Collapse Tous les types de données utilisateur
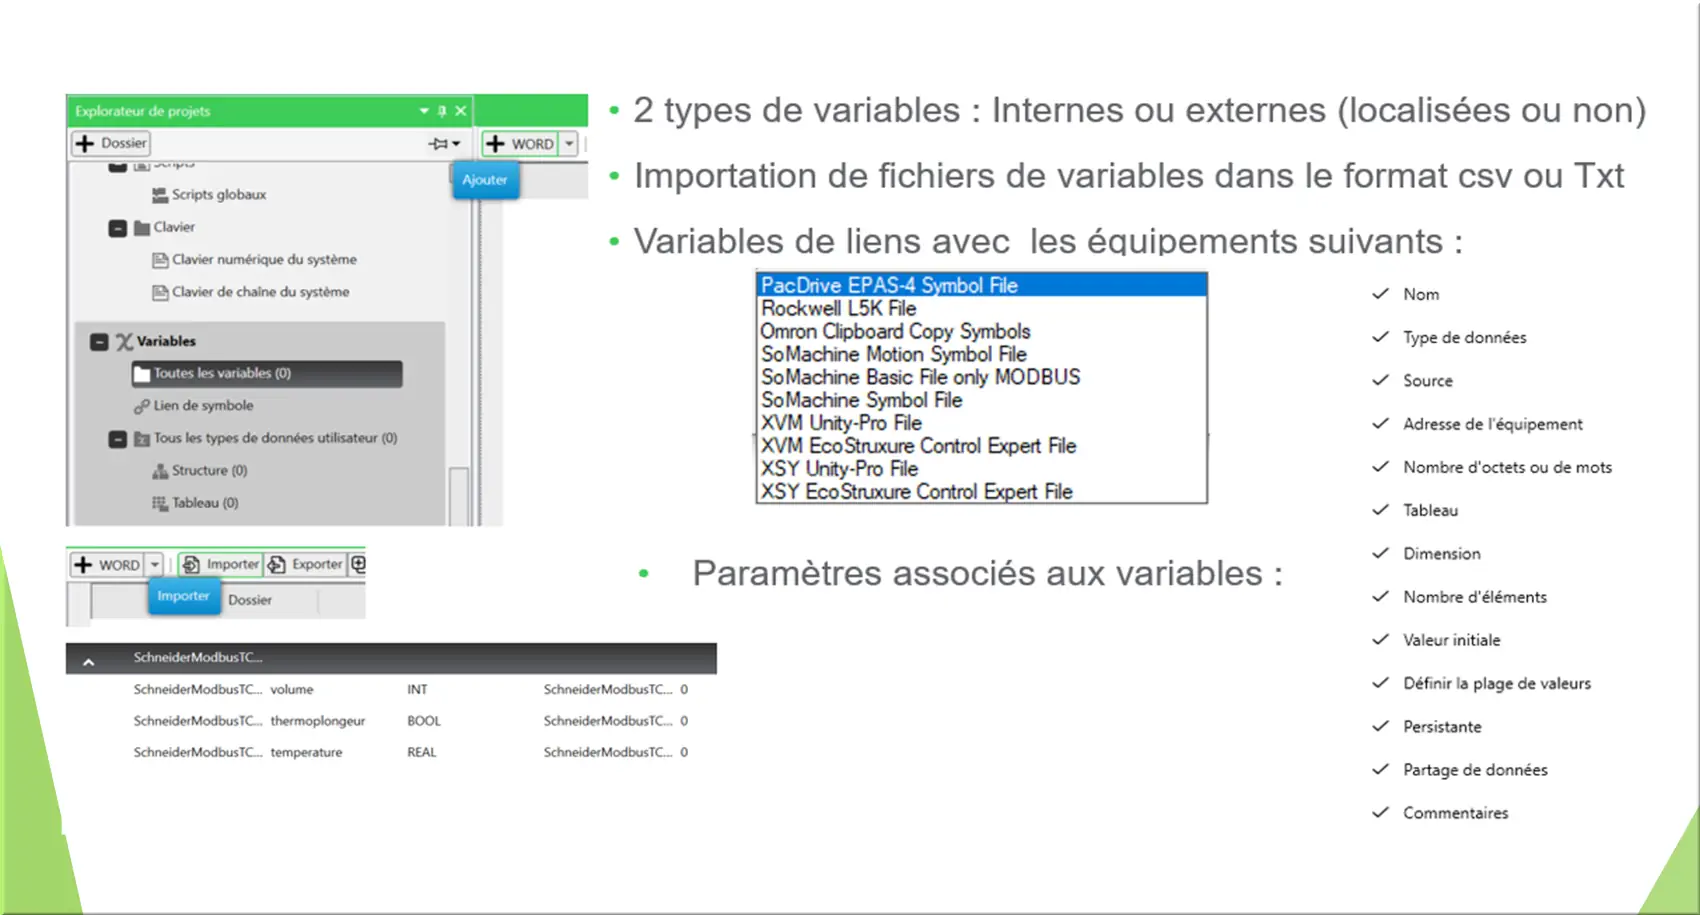The height and width of the screenshot is (915, 1700). click(x=117, y=439)
